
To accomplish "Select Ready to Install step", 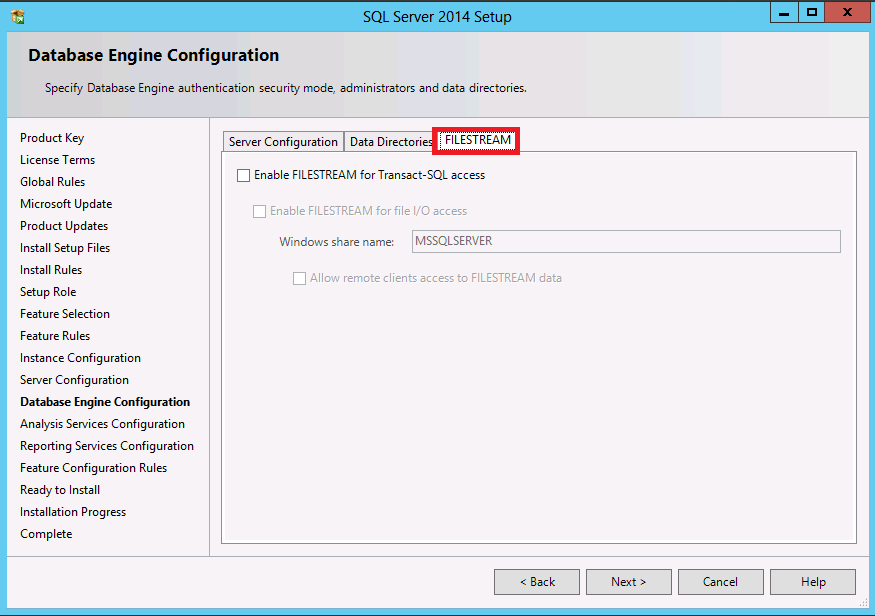I will pyautogui.click(x=60, y=490).
